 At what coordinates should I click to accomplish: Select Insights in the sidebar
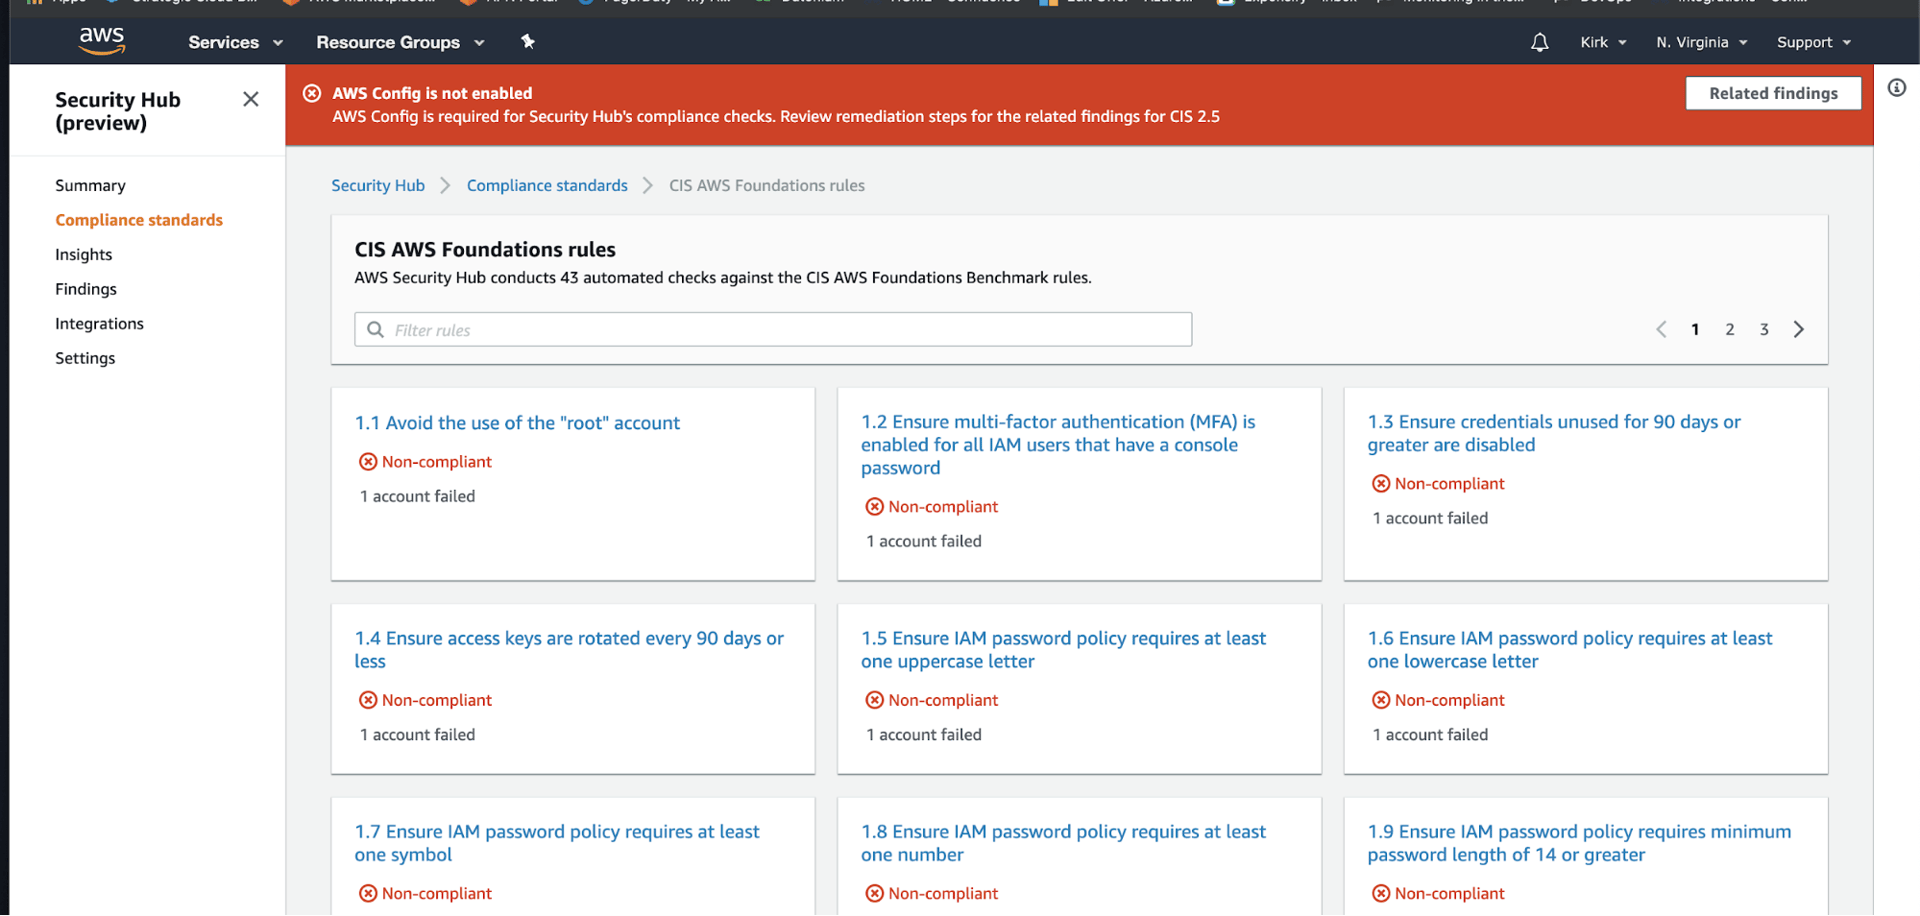point(84,255)
